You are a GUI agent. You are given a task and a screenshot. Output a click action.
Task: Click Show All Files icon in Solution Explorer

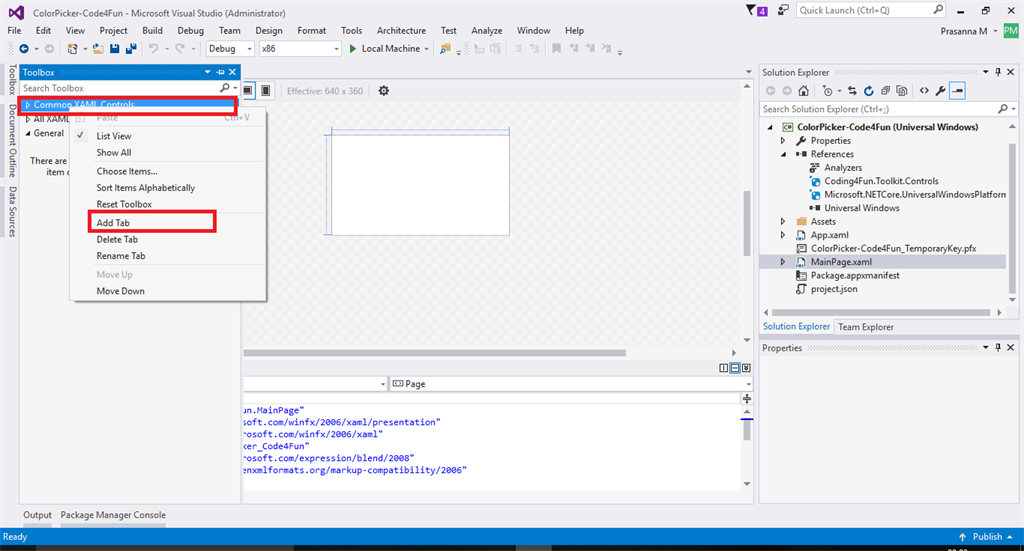coord(902,91)
